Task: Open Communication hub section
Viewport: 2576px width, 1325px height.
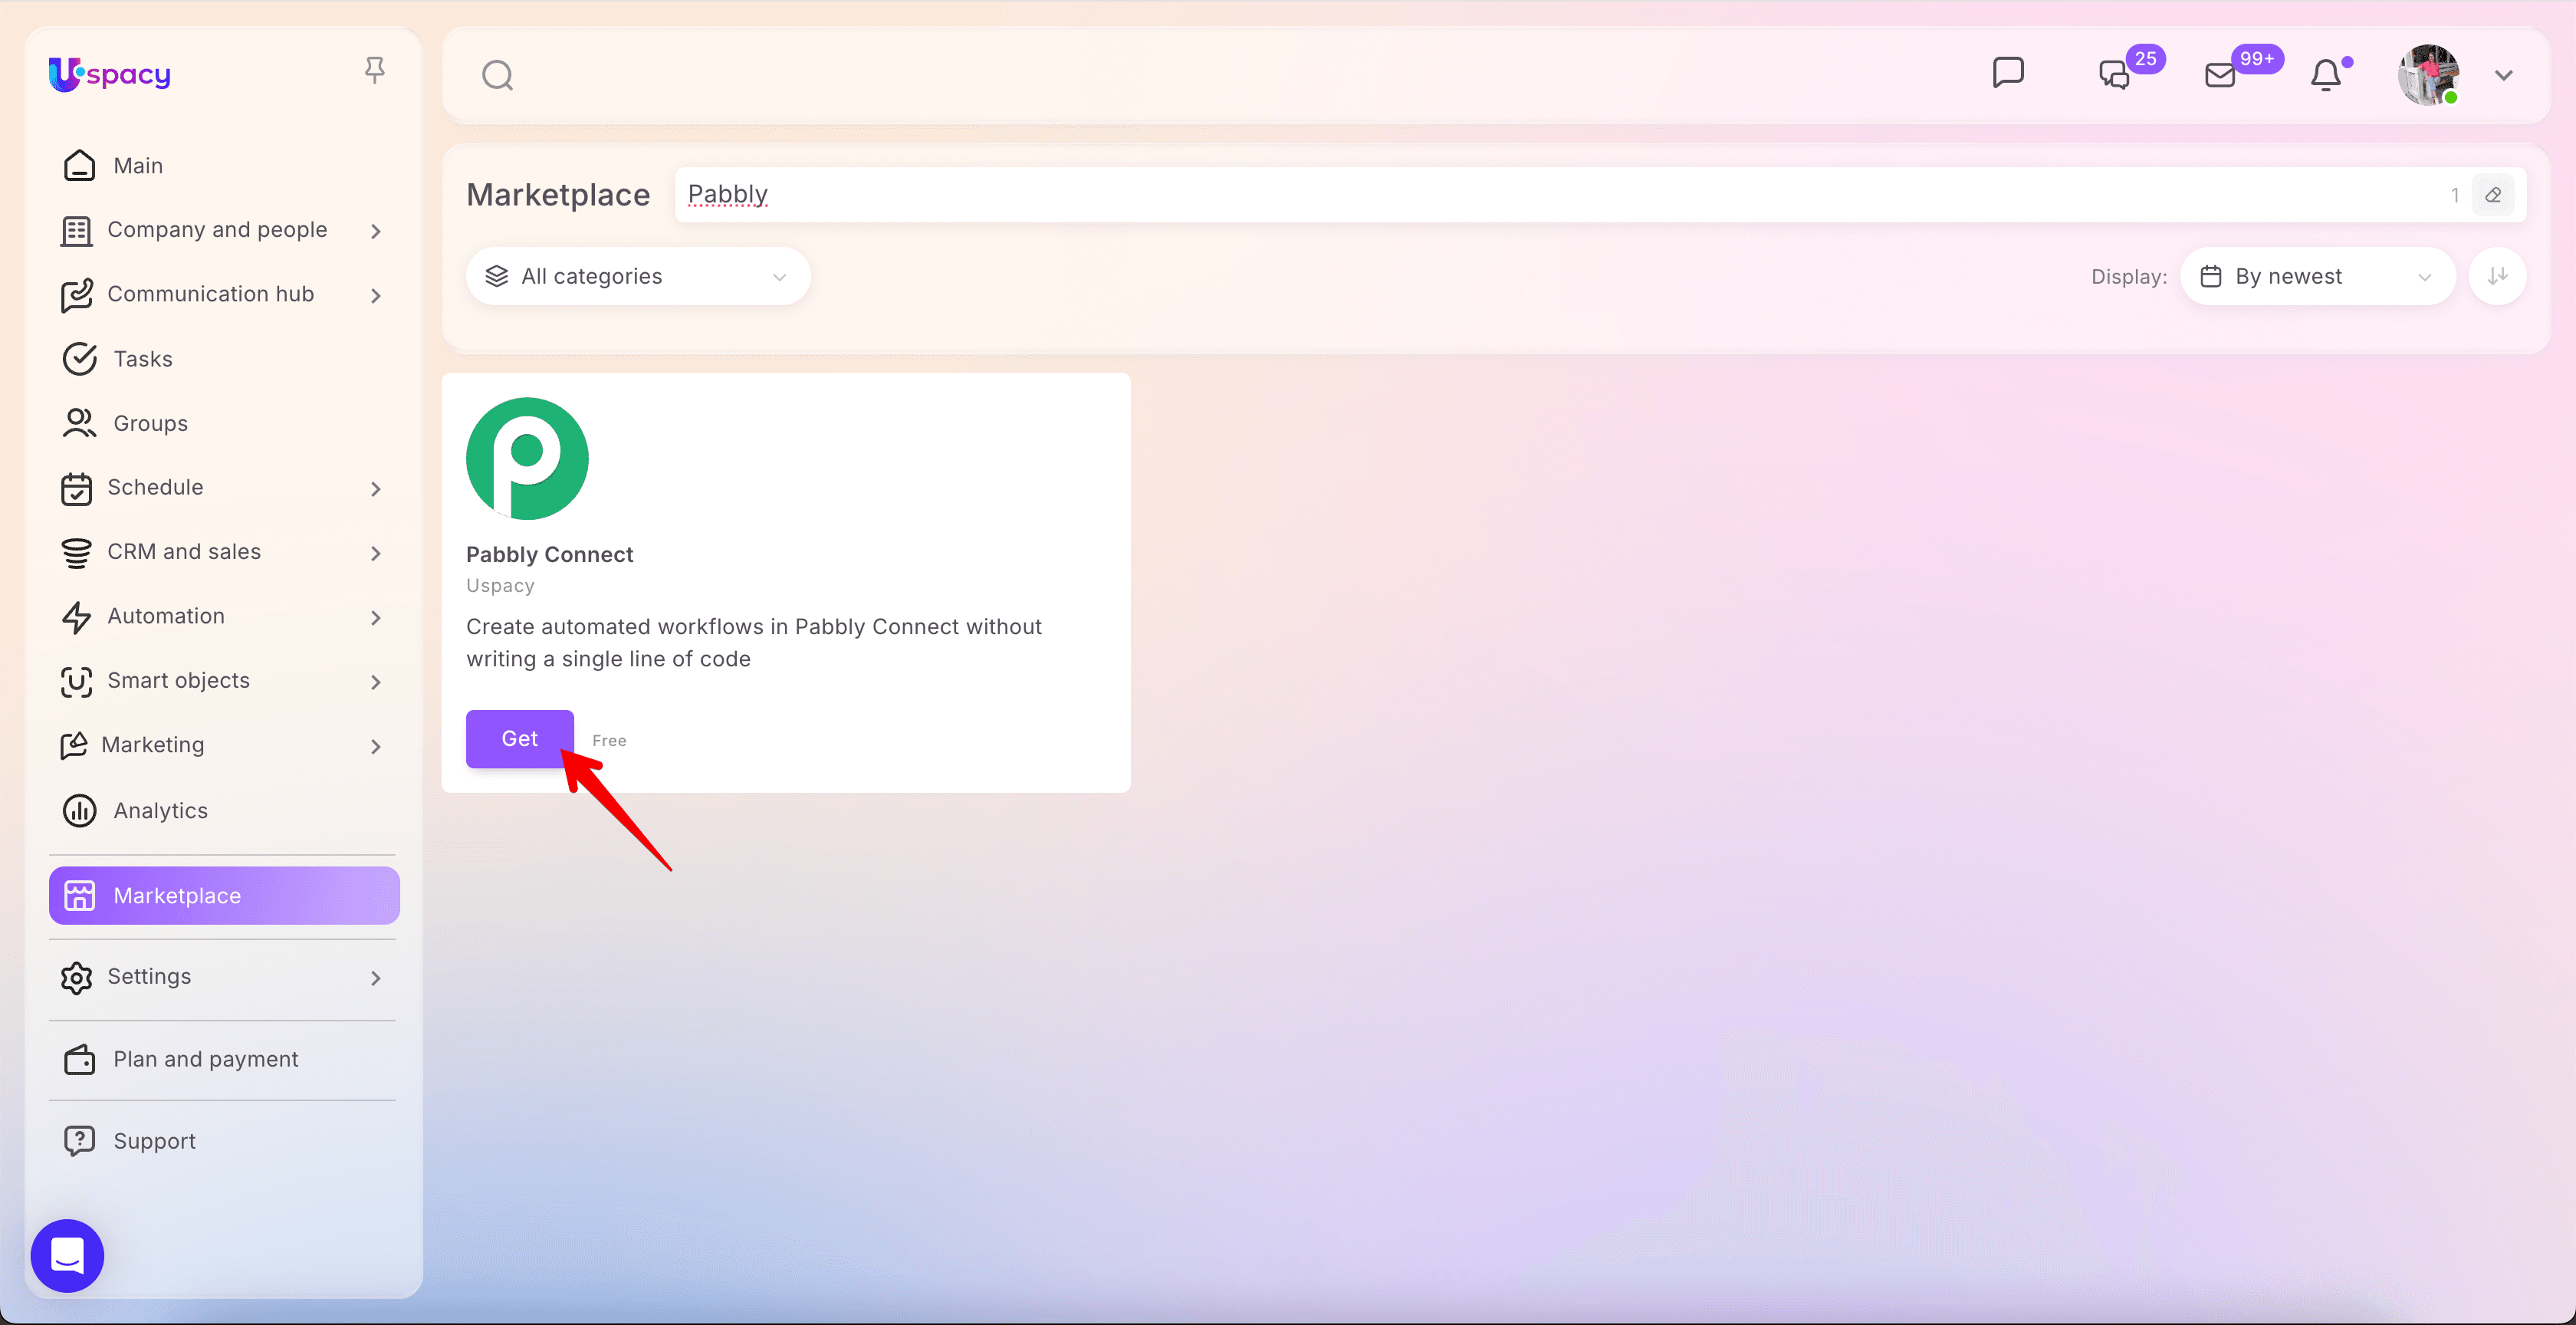Action: [211, 294]
